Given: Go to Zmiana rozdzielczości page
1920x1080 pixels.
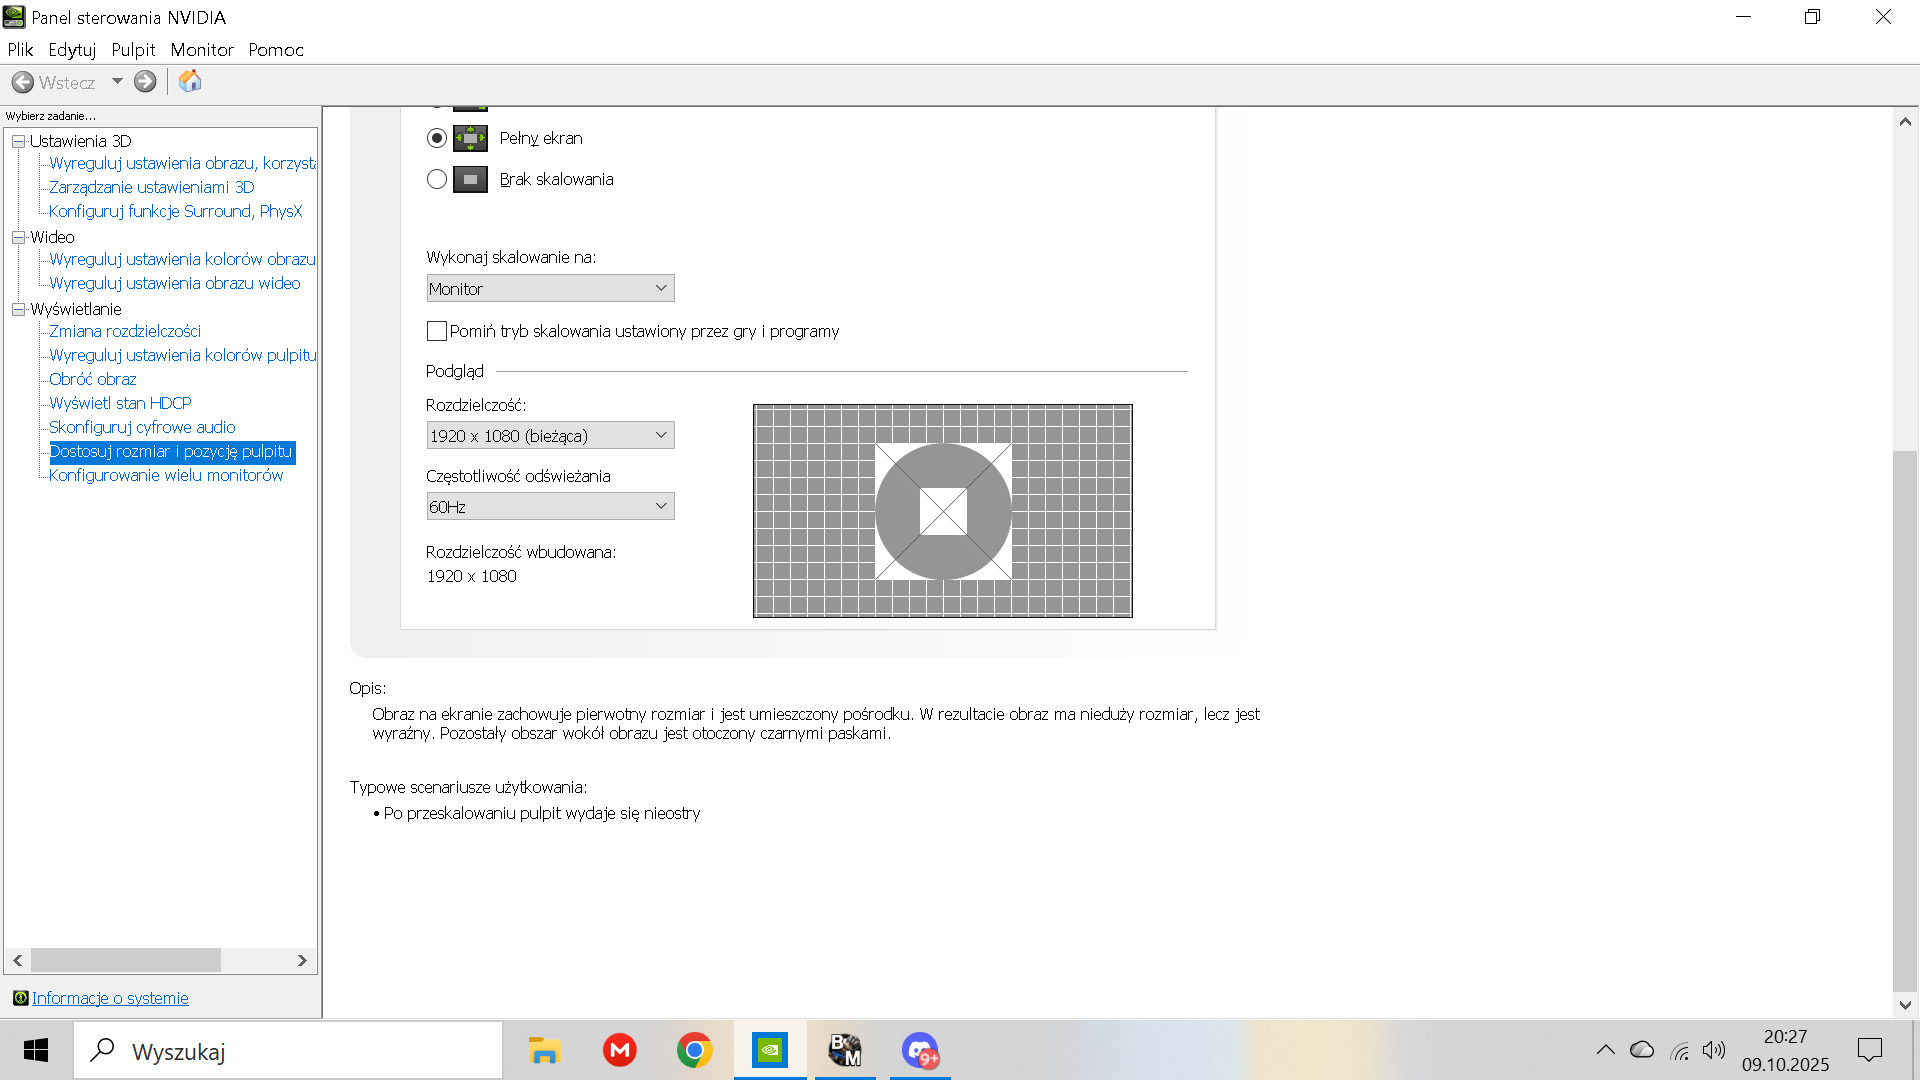Looking at the screenshot, I should [x=125, y=331].
